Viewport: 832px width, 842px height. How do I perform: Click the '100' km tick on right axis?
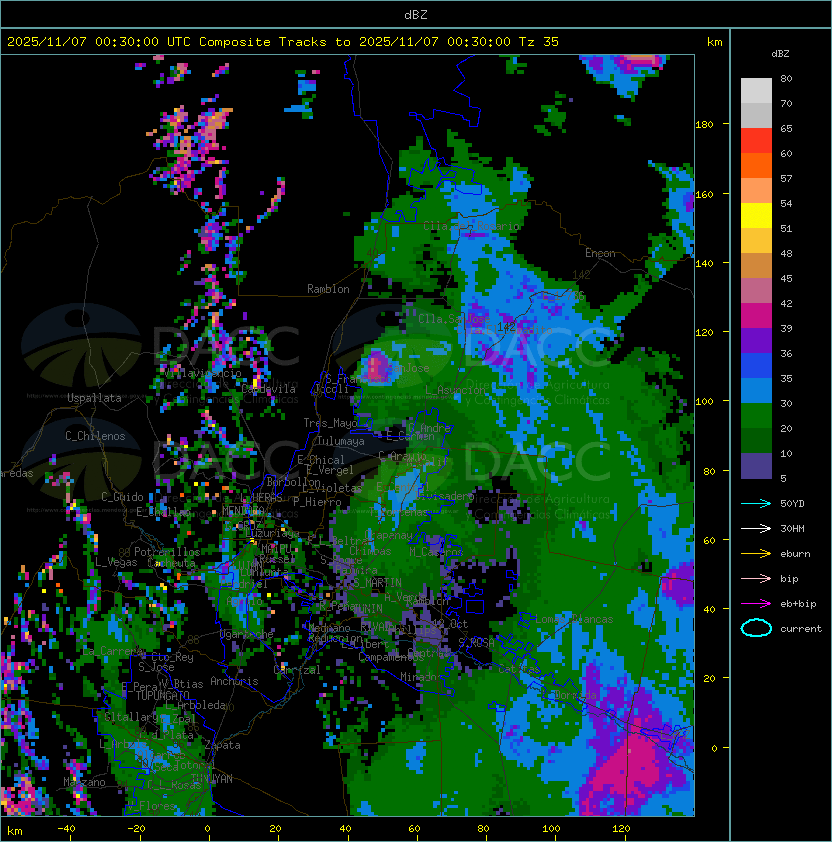coord(704,402)
